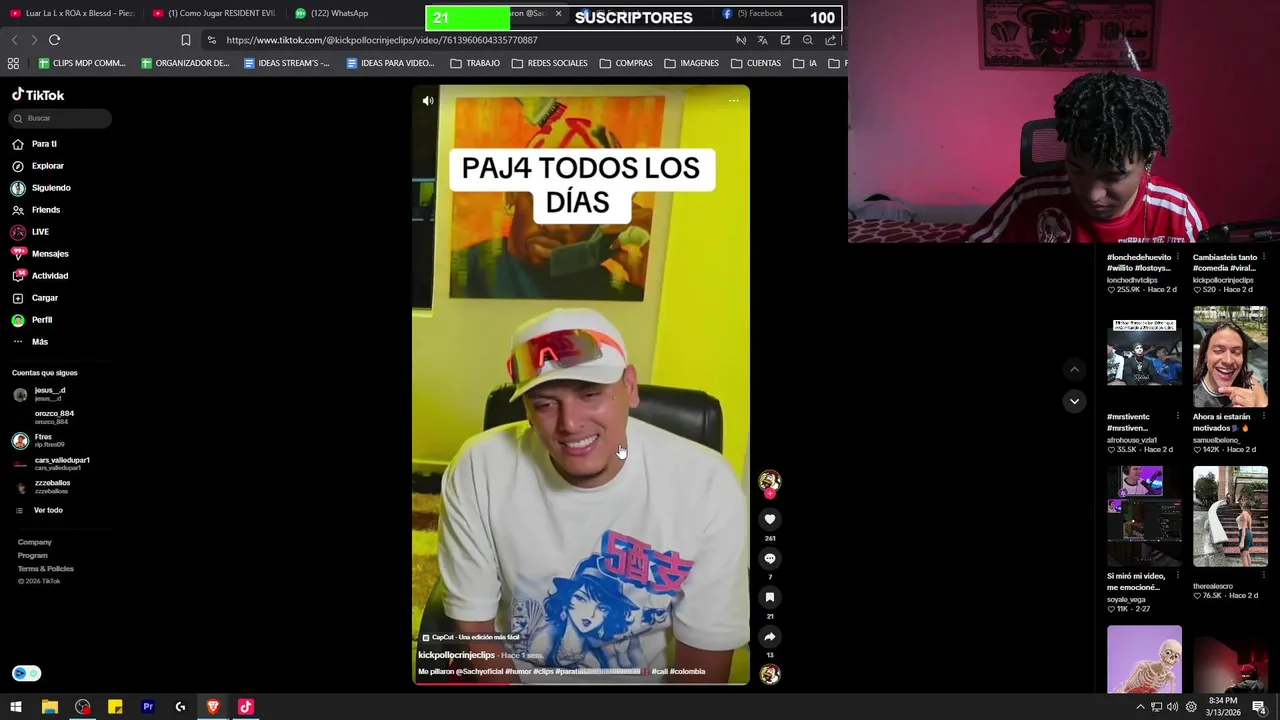Open the sound disc at video bottom
Viewport: 1280px width, 720px height.
pos(770,674)
